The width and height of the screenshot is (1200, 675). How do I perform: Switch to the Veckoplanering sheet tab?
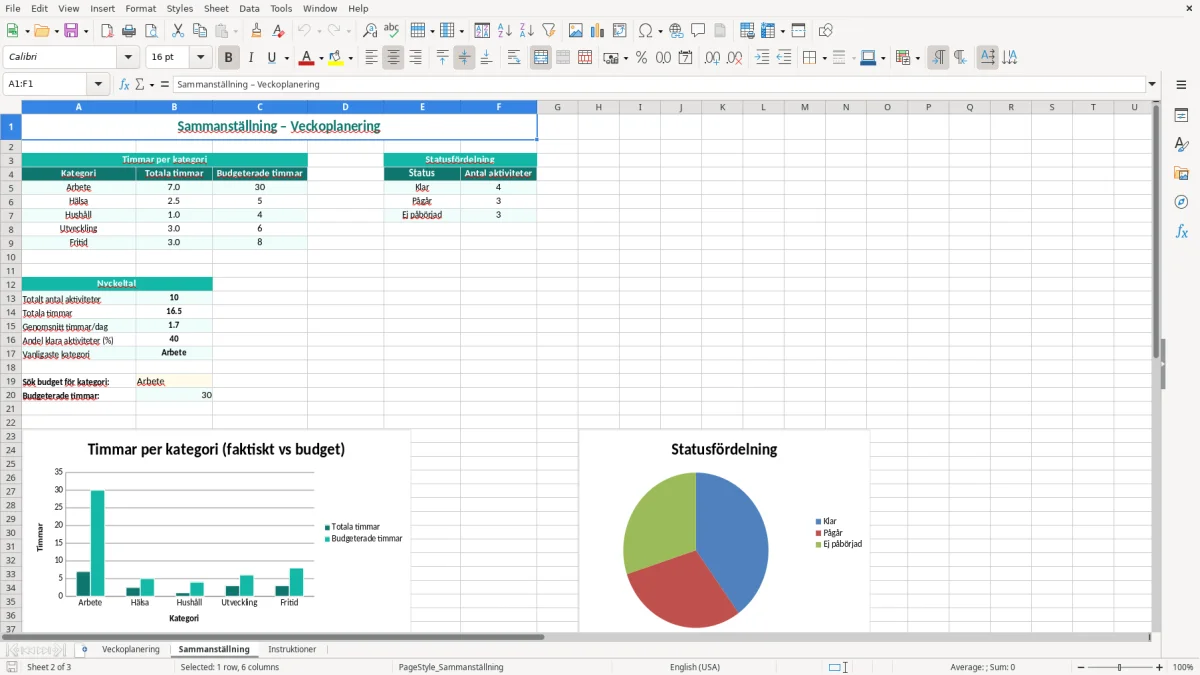point(131,649)
